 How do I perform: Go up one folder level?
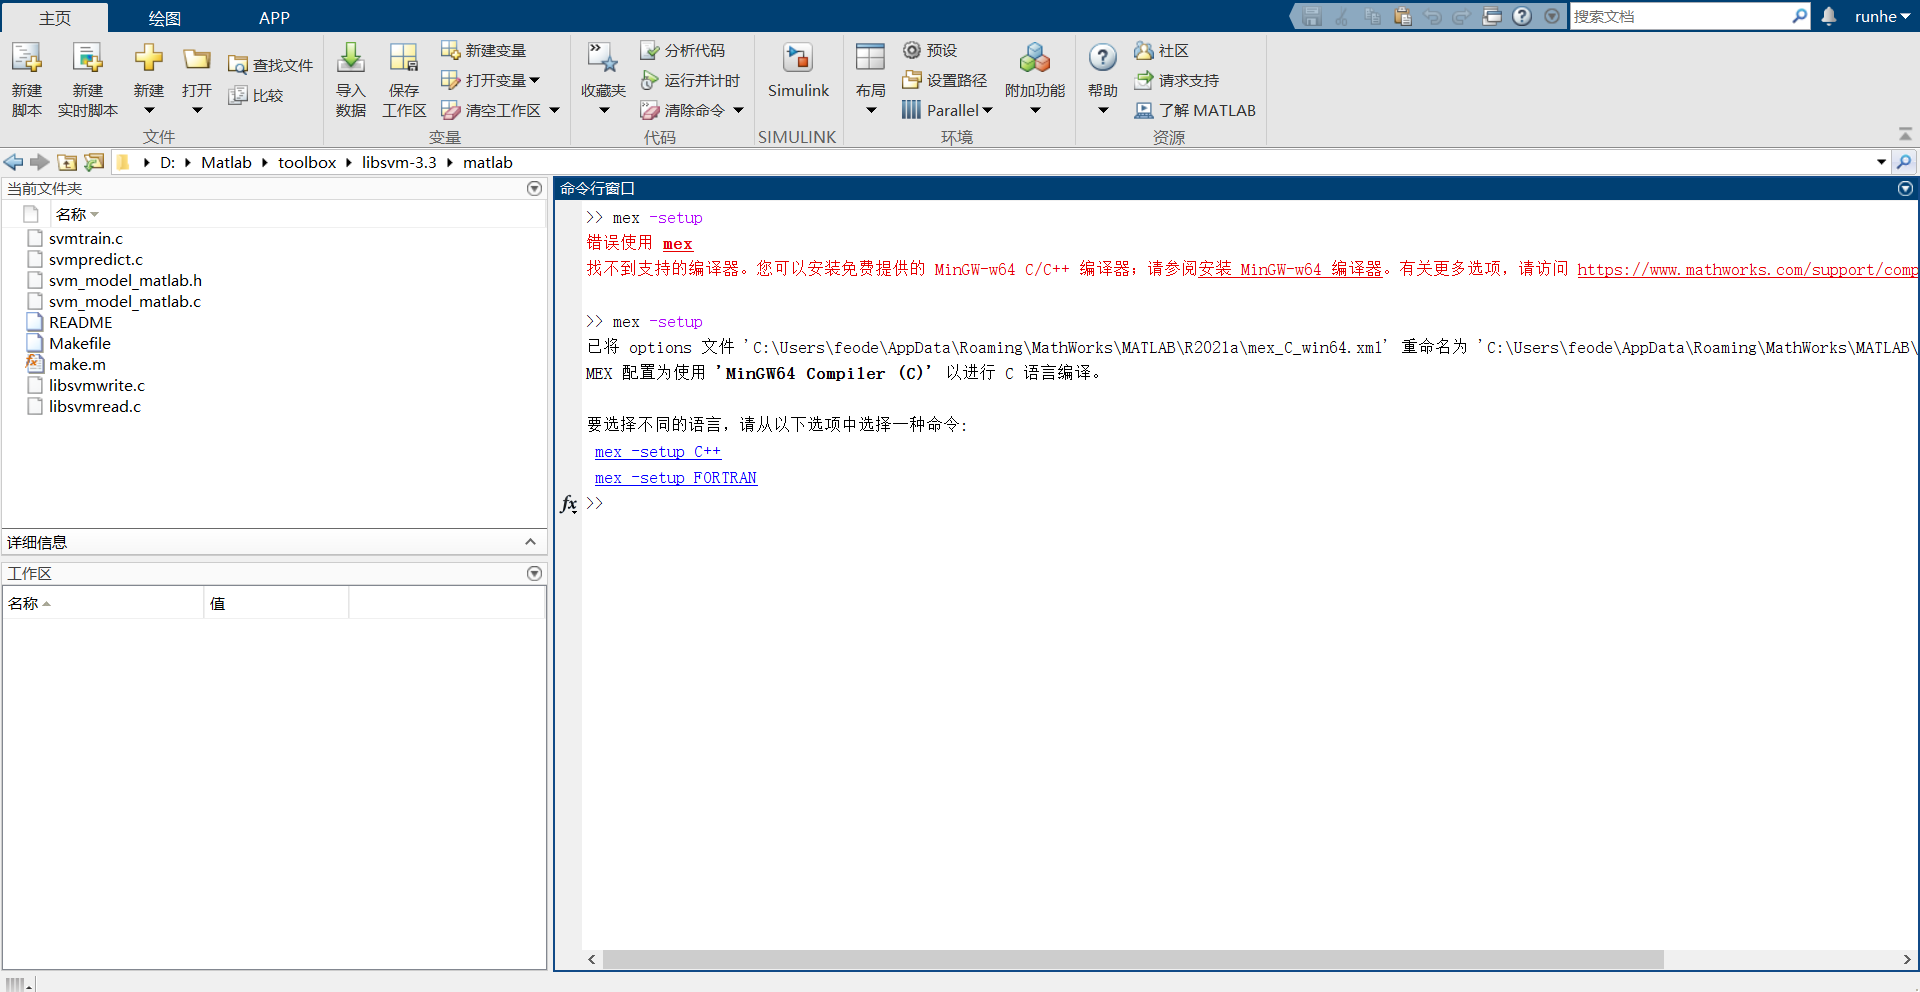tap(67, 162)
